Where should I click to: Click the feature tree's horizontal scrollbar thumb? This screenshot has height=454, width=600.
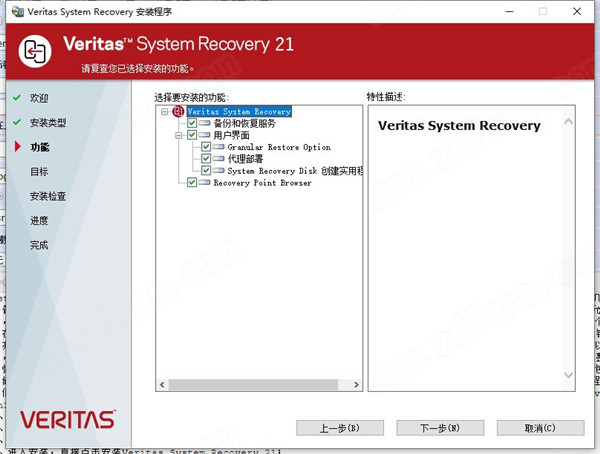tap(253, 384)
